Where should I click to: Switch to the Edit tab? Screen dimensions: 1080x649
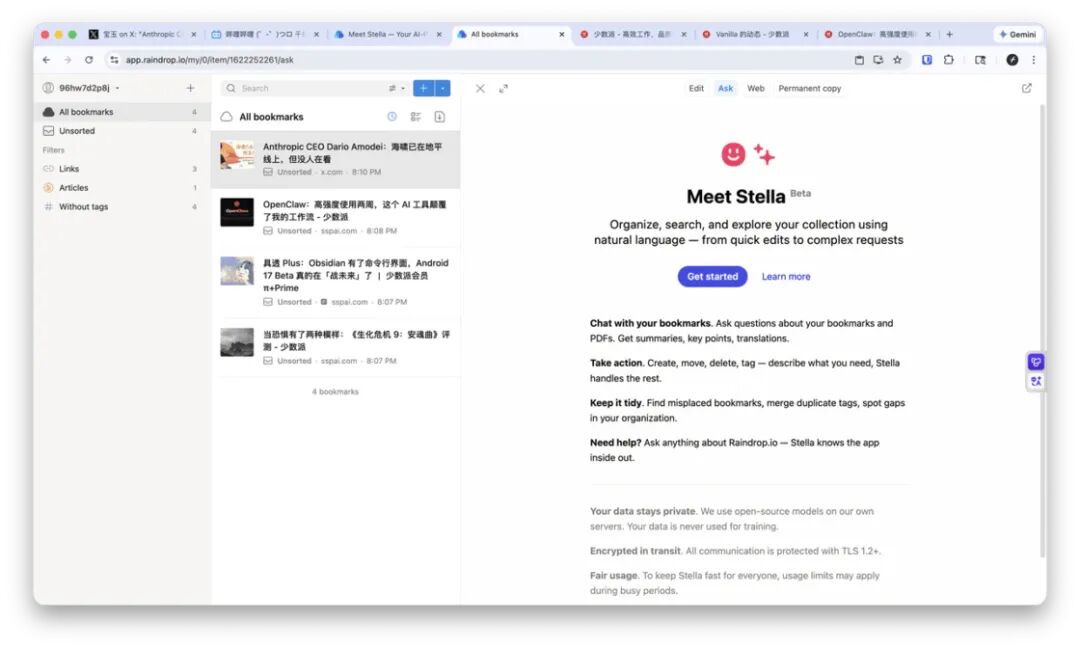(x=696, y=88)
